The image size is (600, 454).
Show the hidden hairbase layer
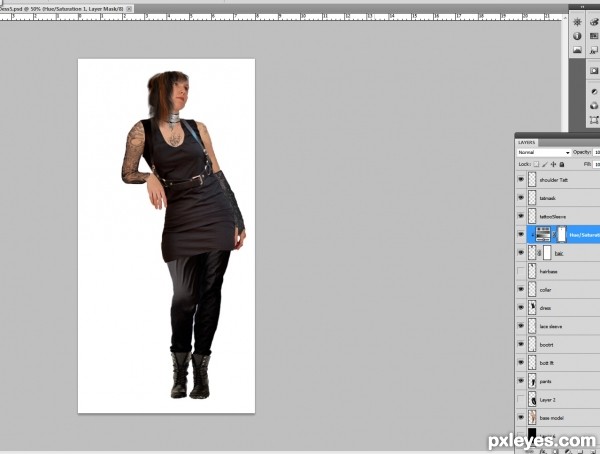point(521,271)
